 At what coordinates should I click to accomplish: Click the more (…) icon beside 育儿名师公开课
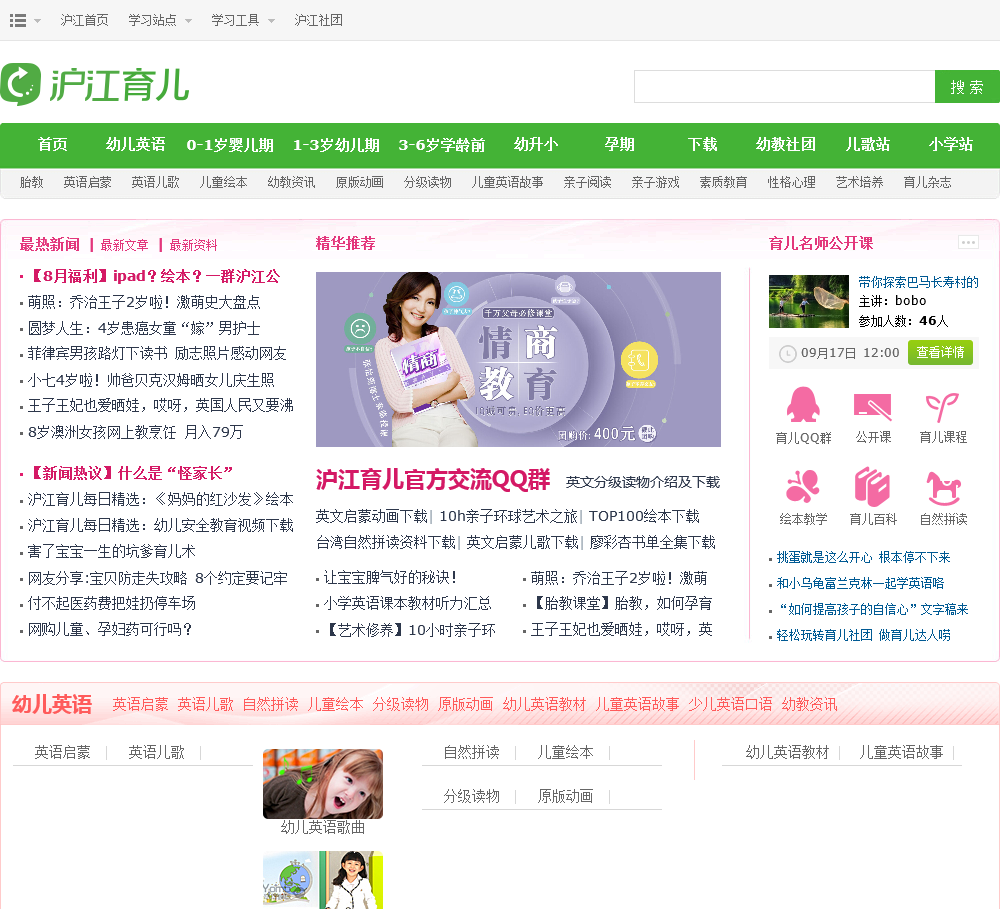[x=968, y=242]
